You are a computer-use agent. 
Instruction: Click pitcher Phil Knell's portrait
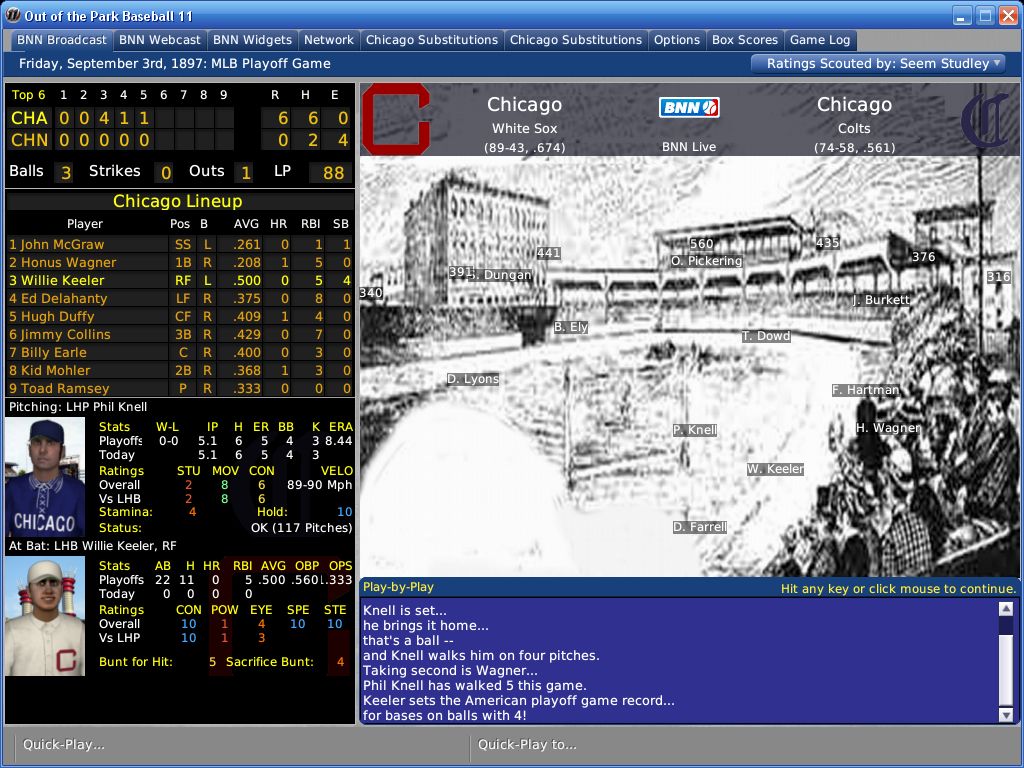45,477
